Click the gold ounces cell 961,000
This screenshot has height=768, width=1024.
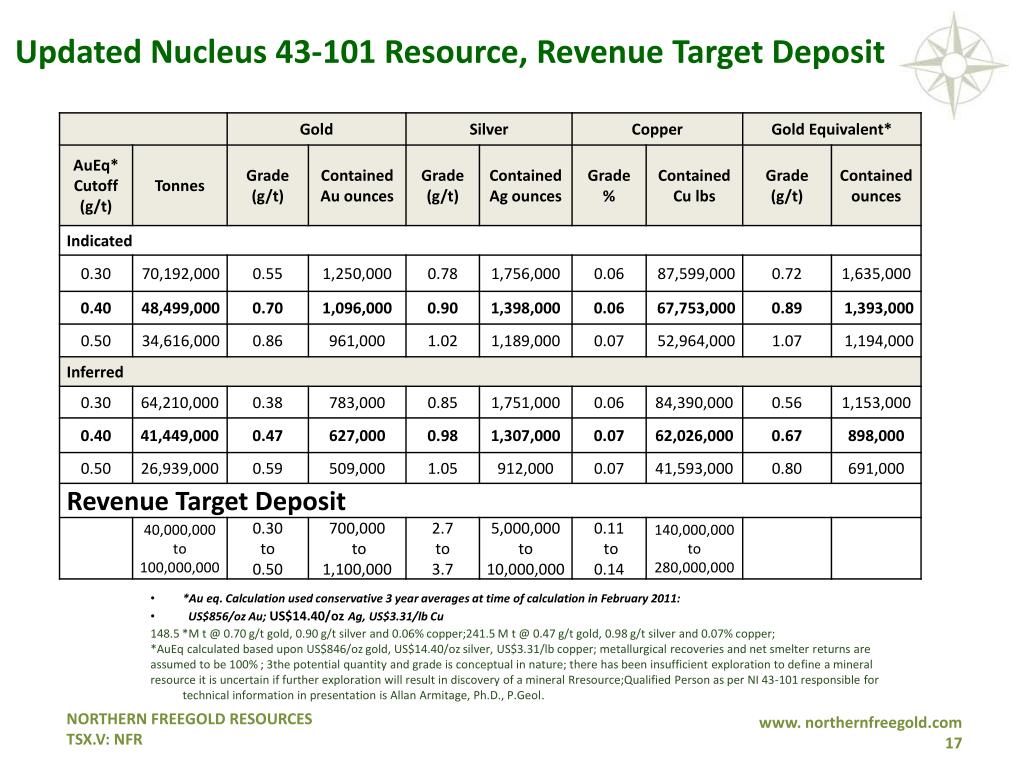357,341
